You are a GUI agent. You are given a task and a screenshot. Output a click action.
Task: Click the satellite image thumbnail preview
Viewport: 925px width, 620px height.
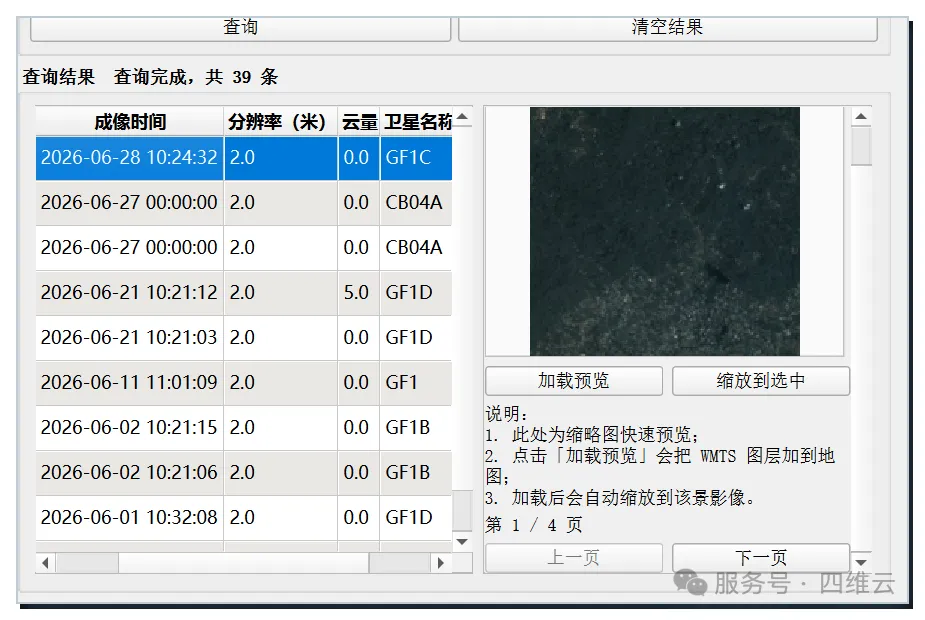click(665, 231)
